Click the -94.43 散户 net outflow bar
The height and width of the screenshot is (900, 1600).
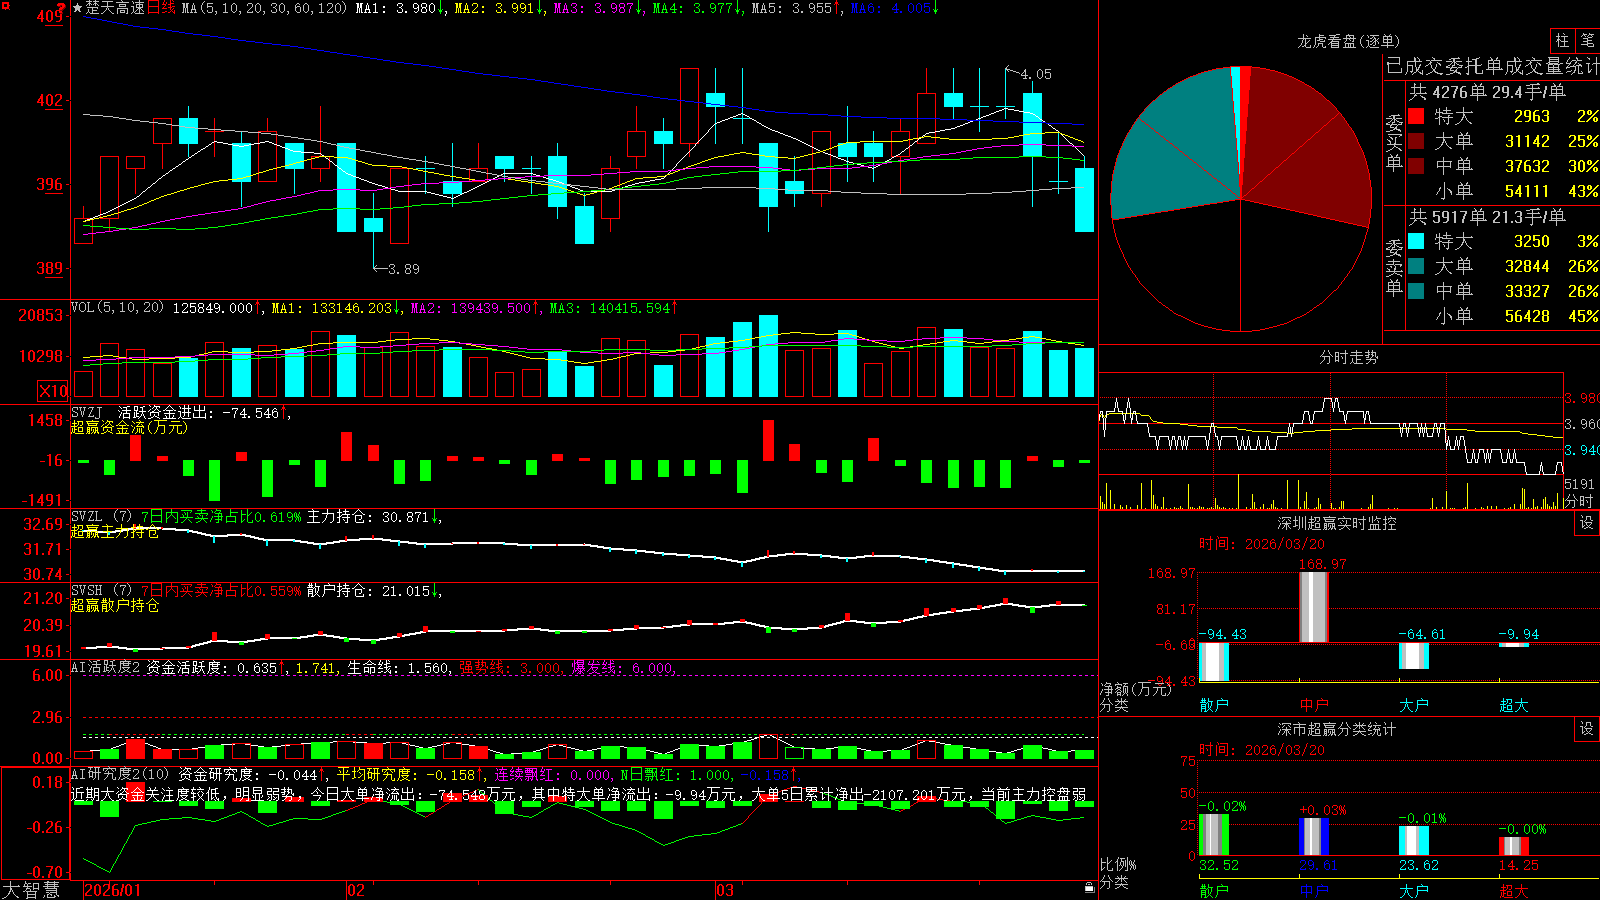point(1214,662)
